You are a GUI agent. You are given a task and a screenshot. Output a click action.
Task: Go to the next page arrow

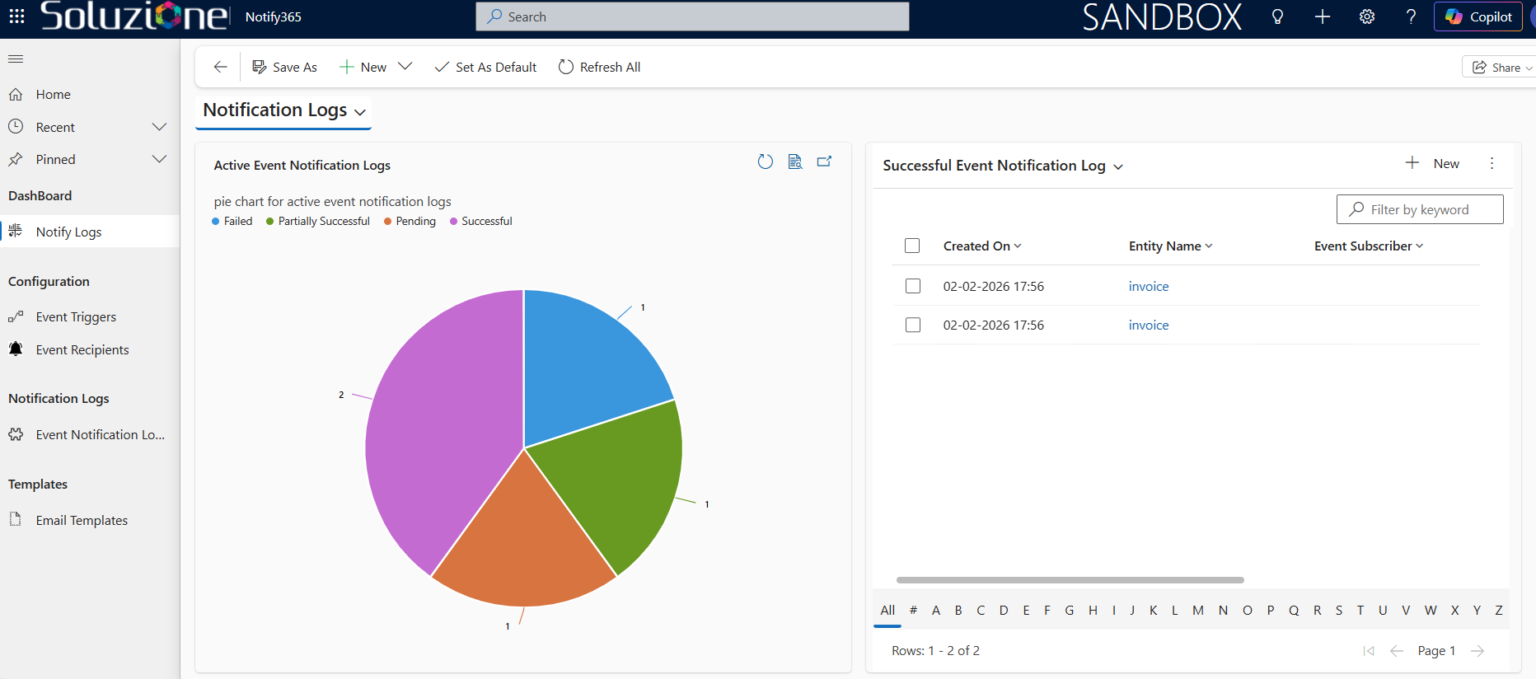(1477, 651)
